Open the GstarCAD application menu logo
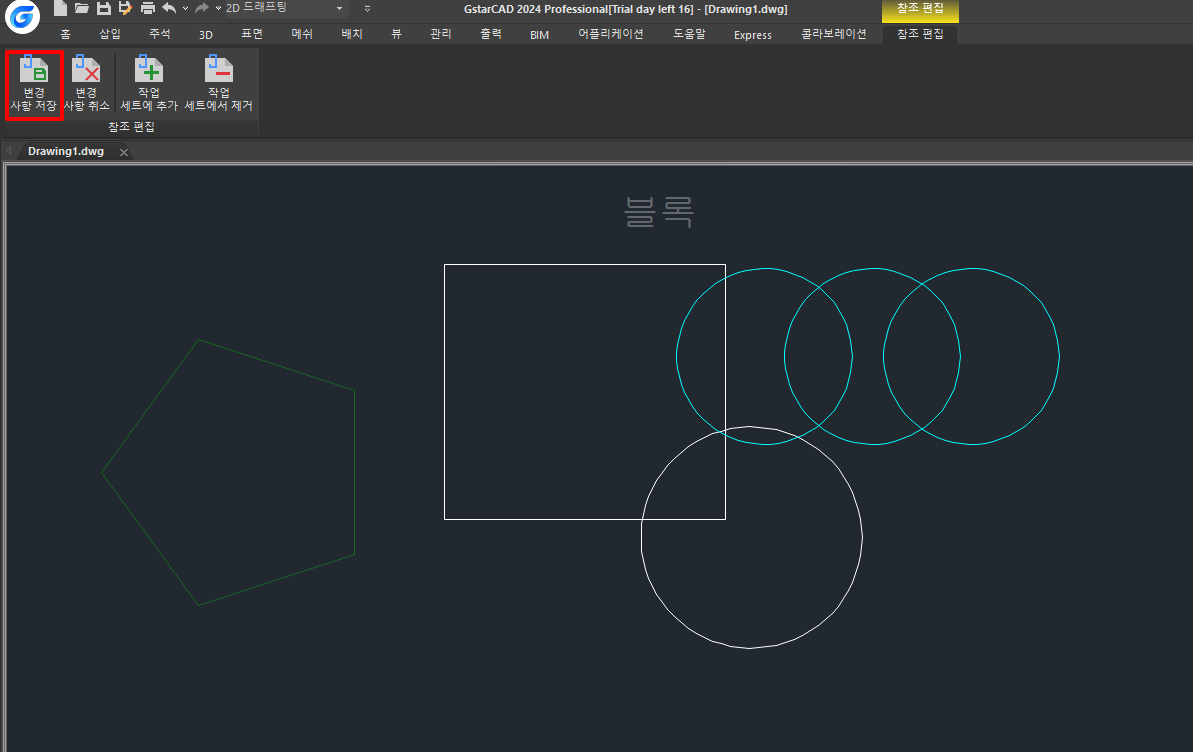The height and width of the screenshot is (752, 1193). click(22, 17)
